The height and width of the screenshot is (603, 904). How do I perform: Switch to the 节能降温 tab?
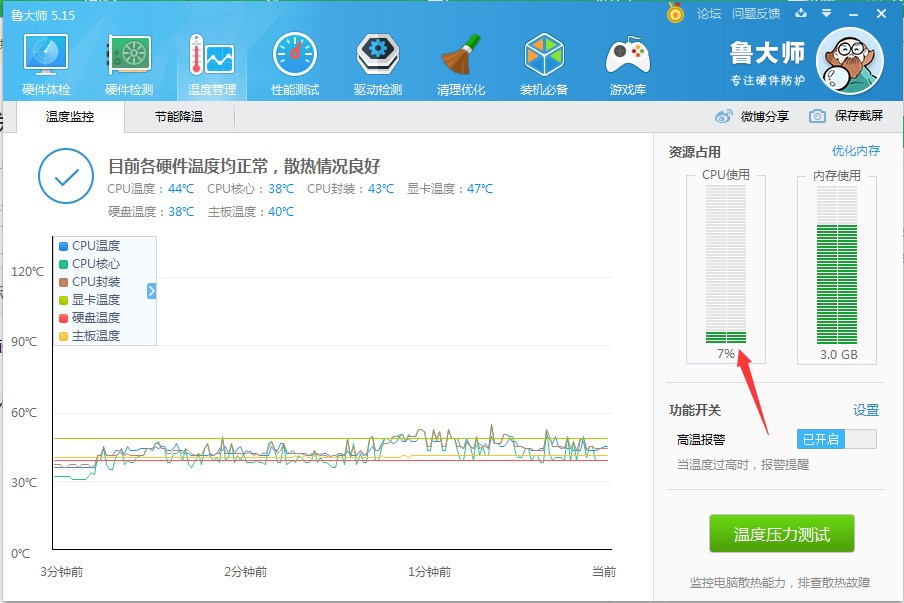(x=179, y=117)
